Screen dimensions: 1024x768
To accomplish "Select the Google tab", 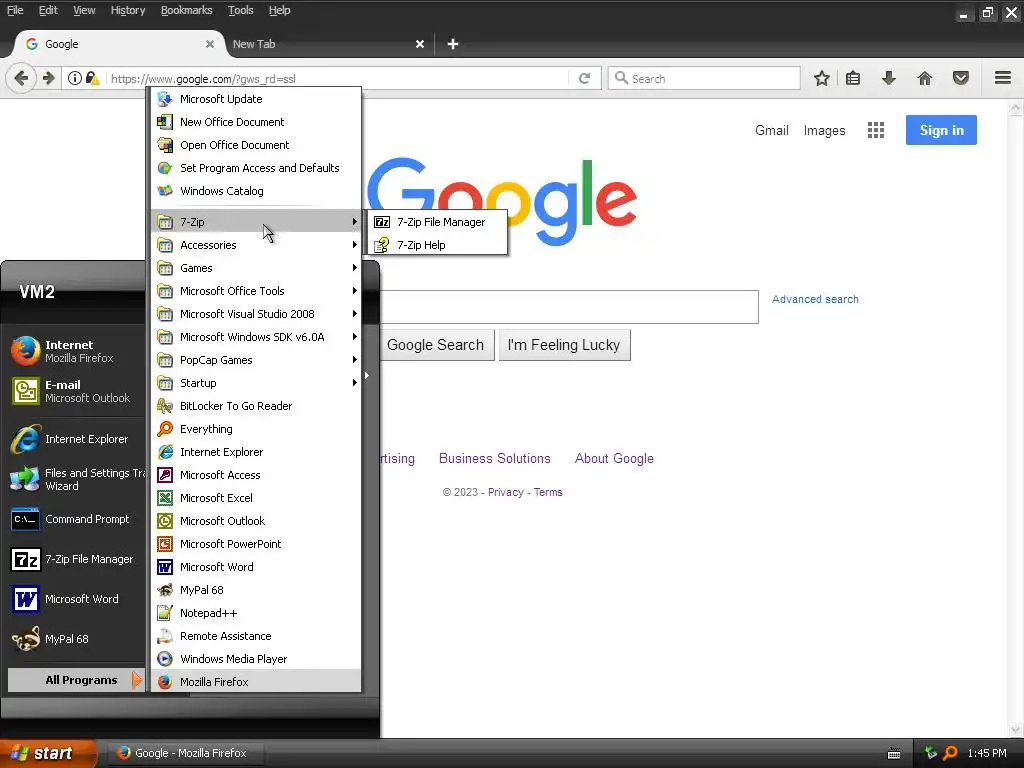I will point(118,44).
